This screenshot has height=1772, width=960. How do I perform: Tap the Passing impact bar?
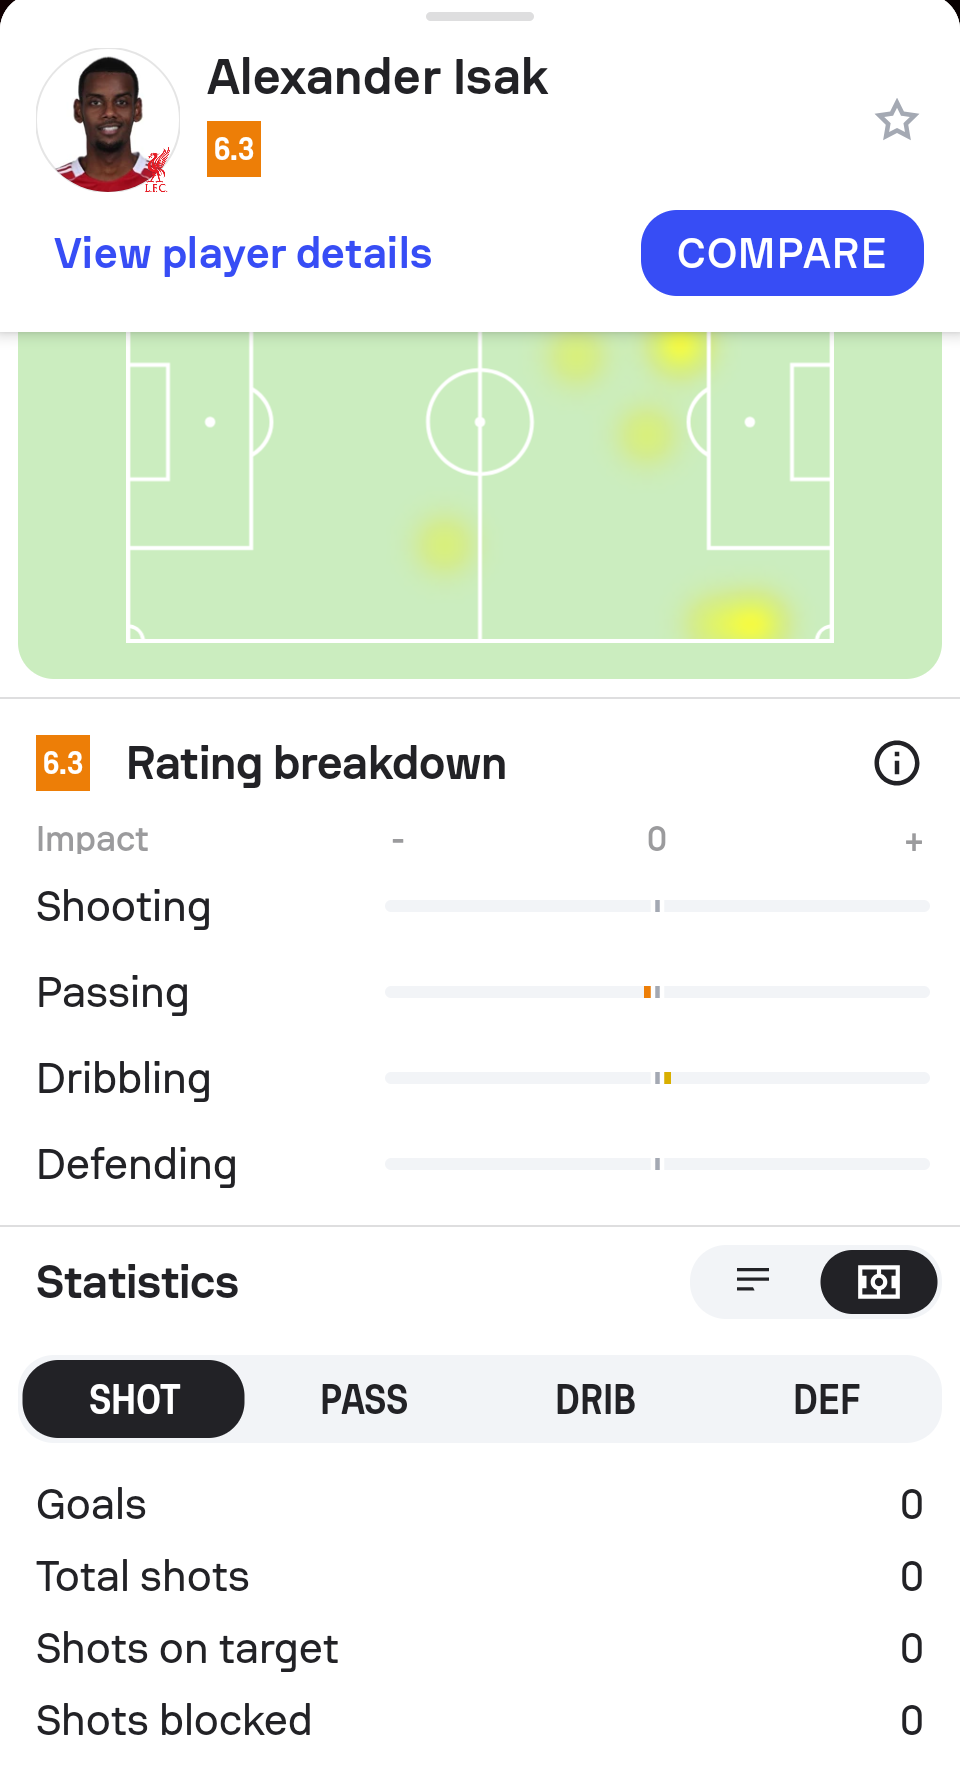(657, 992)
